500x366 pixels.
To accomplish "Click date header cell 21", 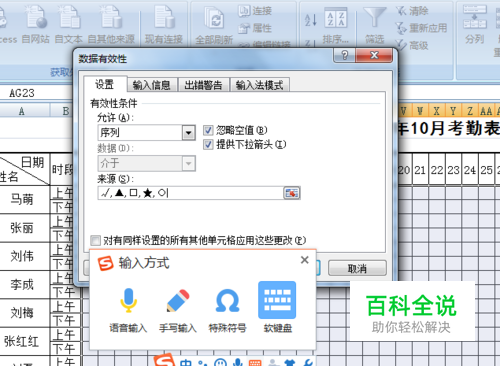I will pyautogui.click(x=420, y=170).
